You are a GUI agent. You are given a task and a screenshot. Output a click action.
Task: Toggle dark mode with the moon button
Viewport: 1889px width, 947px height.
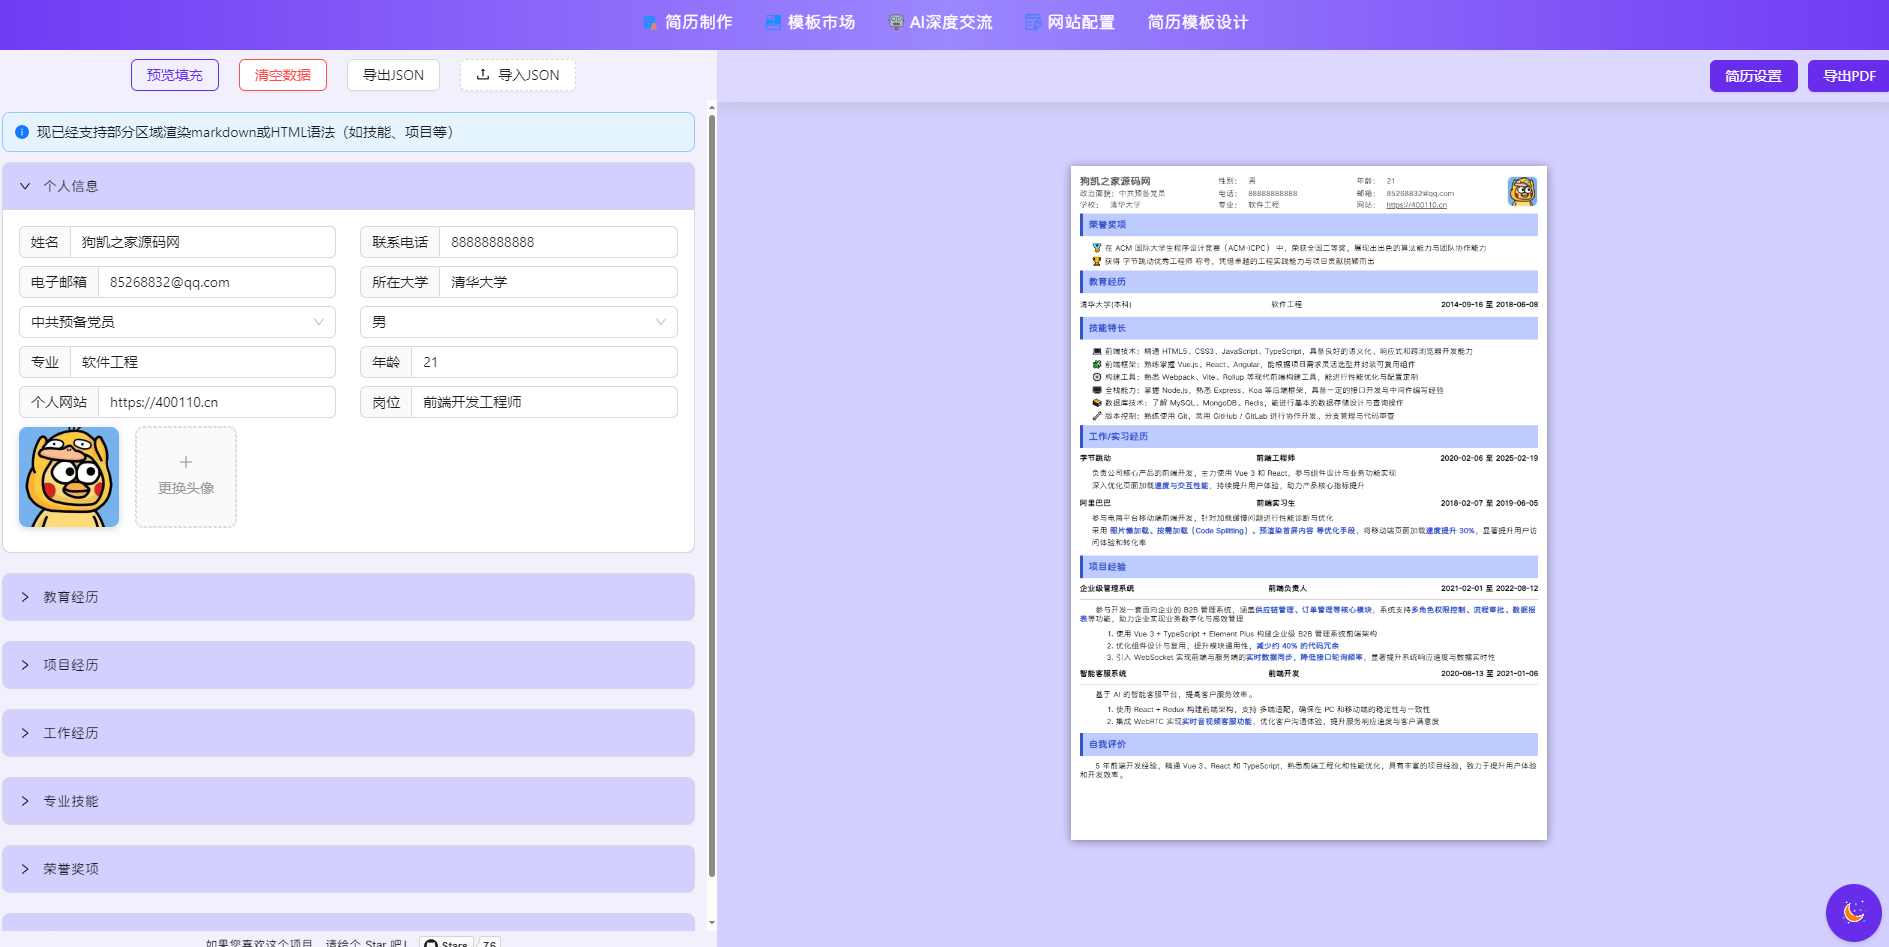coord(1853,913)
